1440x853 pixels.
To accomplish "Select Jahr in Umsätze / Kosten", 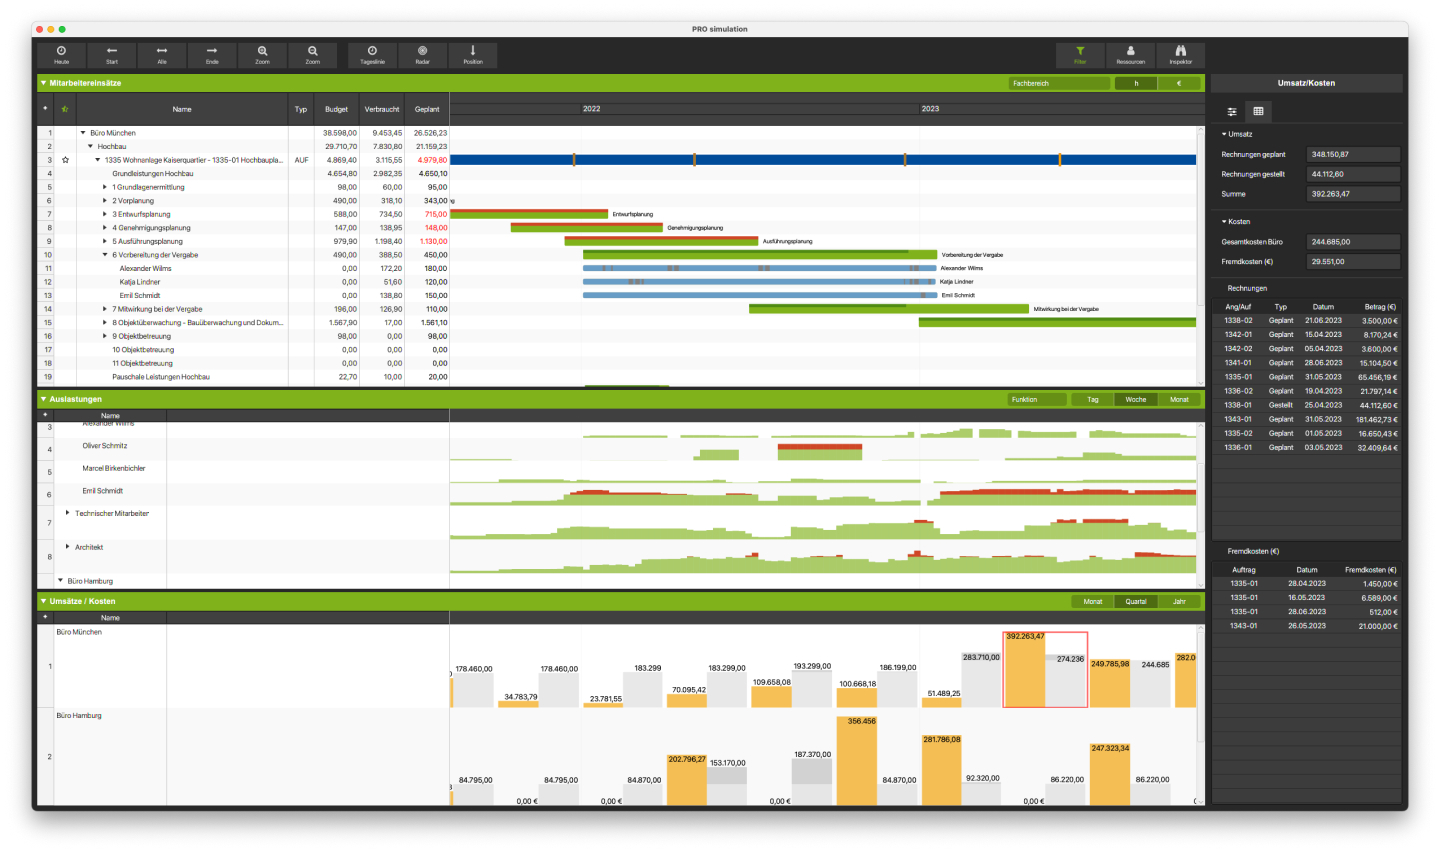I will point(1179,601).
